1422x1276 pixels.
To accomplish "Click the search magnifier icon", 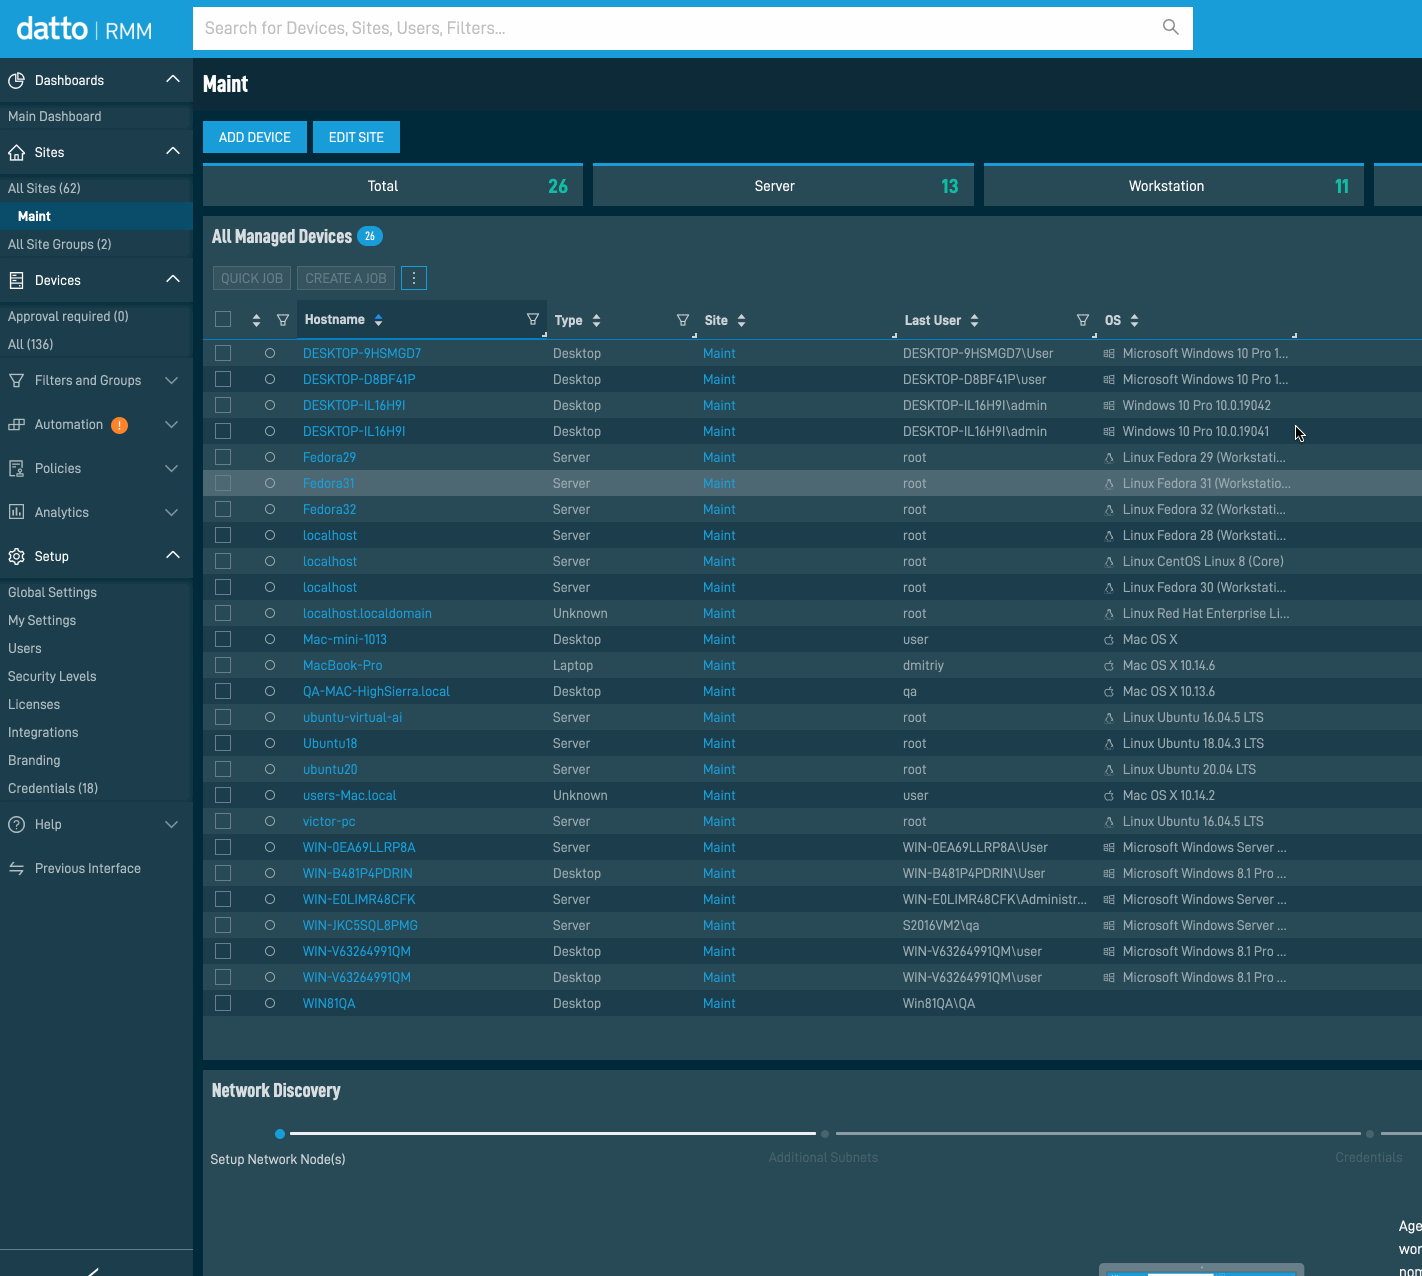I will (x=1170, y=27).
